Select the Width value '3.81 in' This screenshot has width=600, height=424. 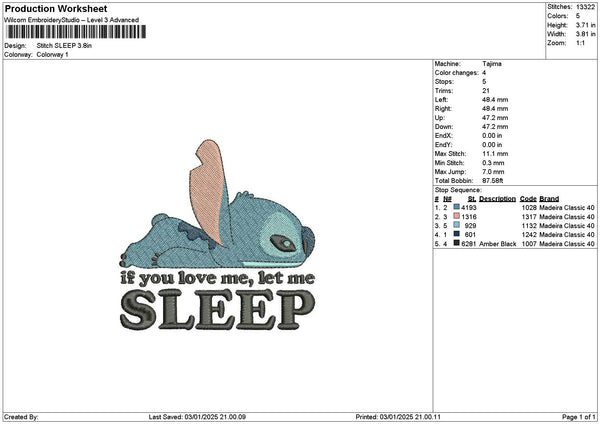[x=585, y=34]
